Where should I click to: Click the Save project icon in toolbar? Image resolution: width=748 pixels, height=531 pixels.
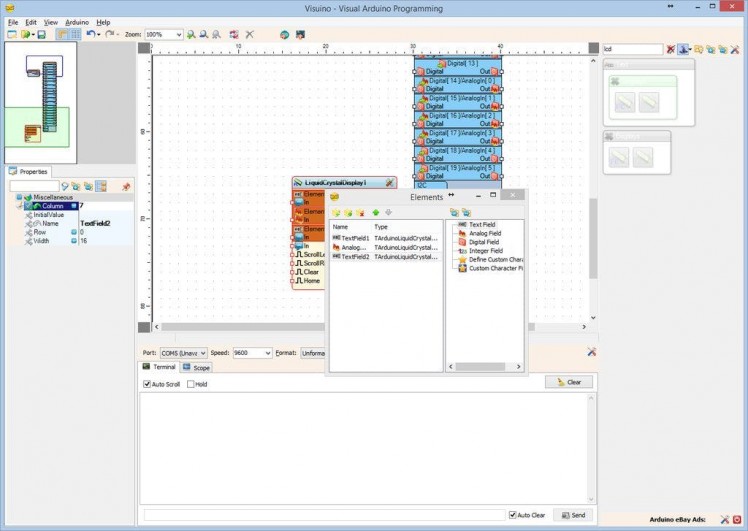coord(42,34)
